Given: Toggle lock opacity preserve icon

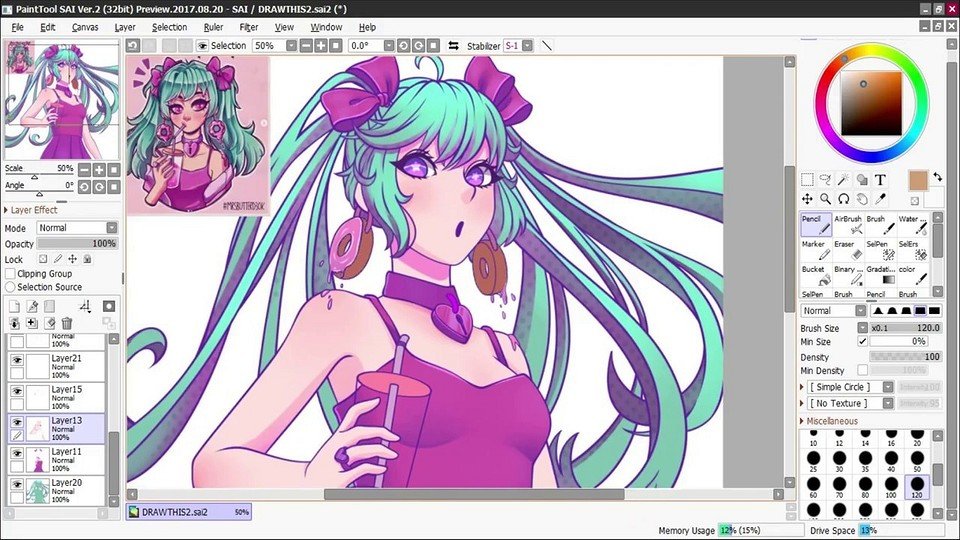Looking at the screenshot, I should (43, 259).
